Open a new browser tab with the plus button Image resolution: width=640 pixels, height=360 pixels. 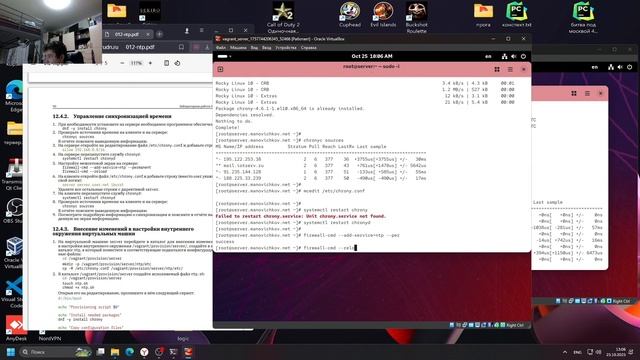pyautogui.click(x=160, y=34)
